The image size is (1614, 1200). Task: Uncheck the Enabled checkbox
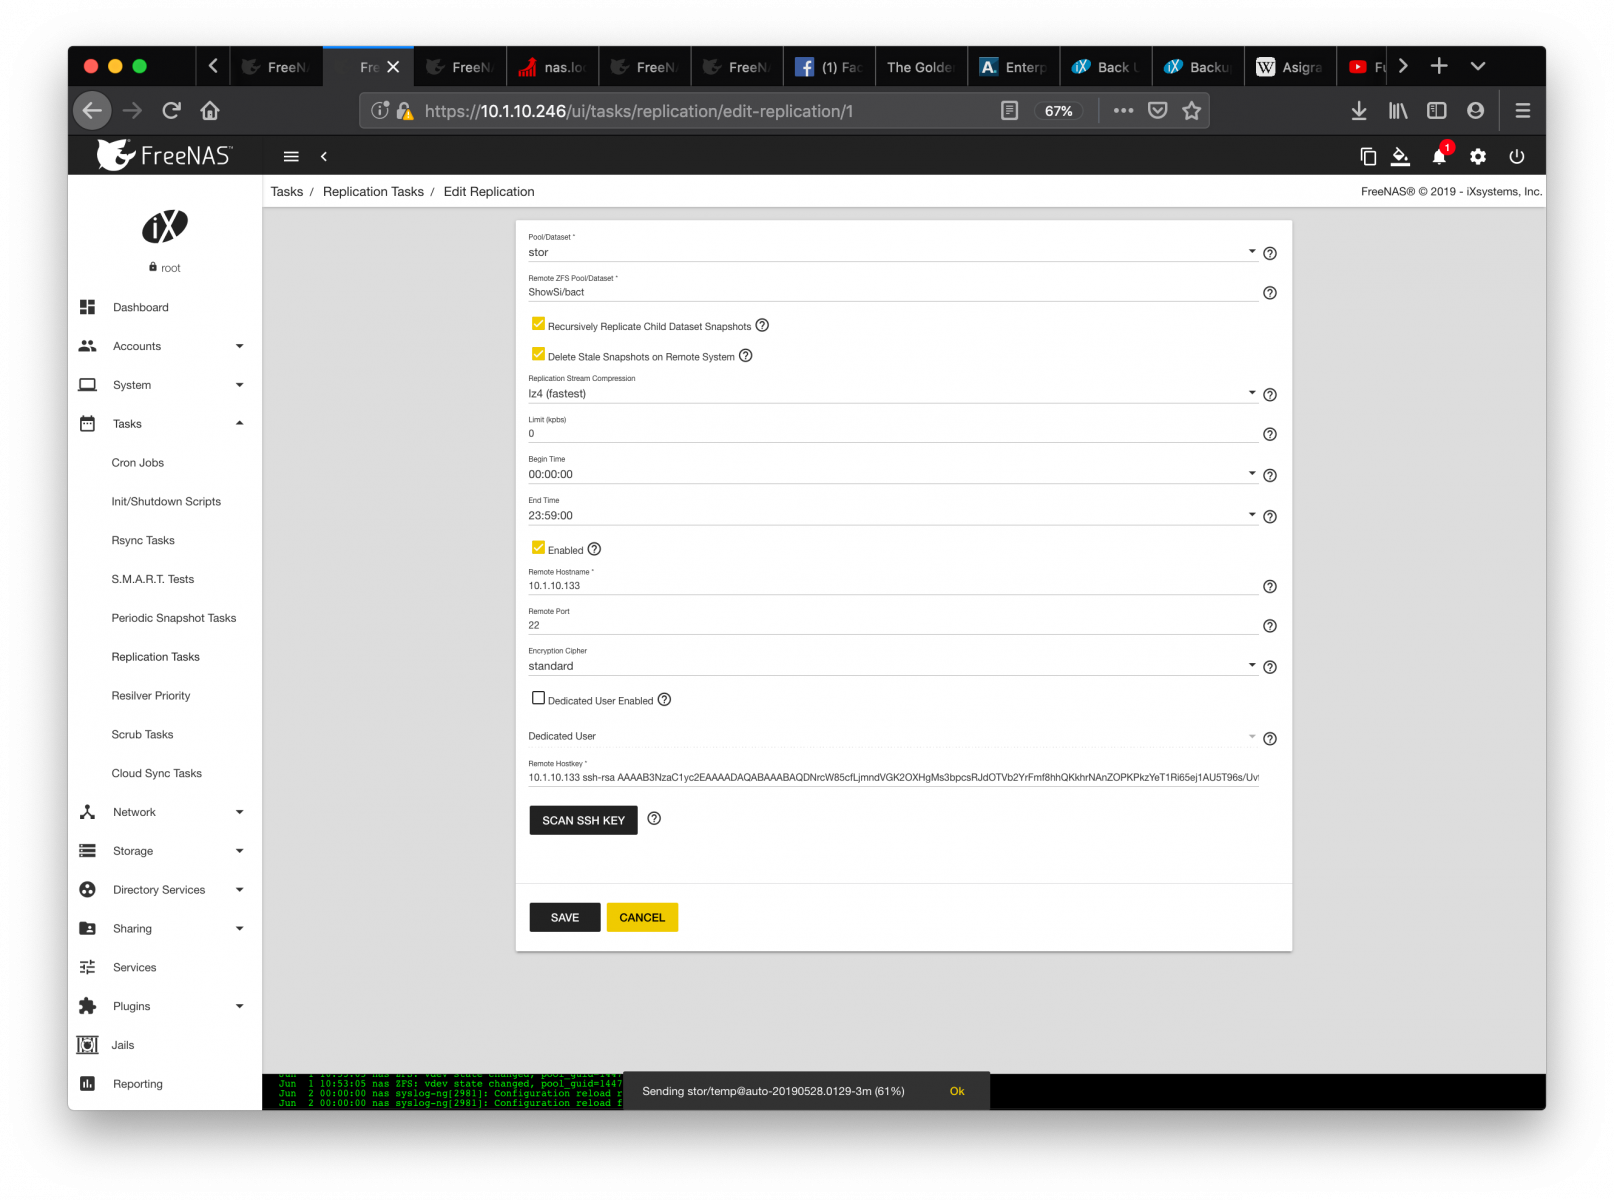coord(538,548)
